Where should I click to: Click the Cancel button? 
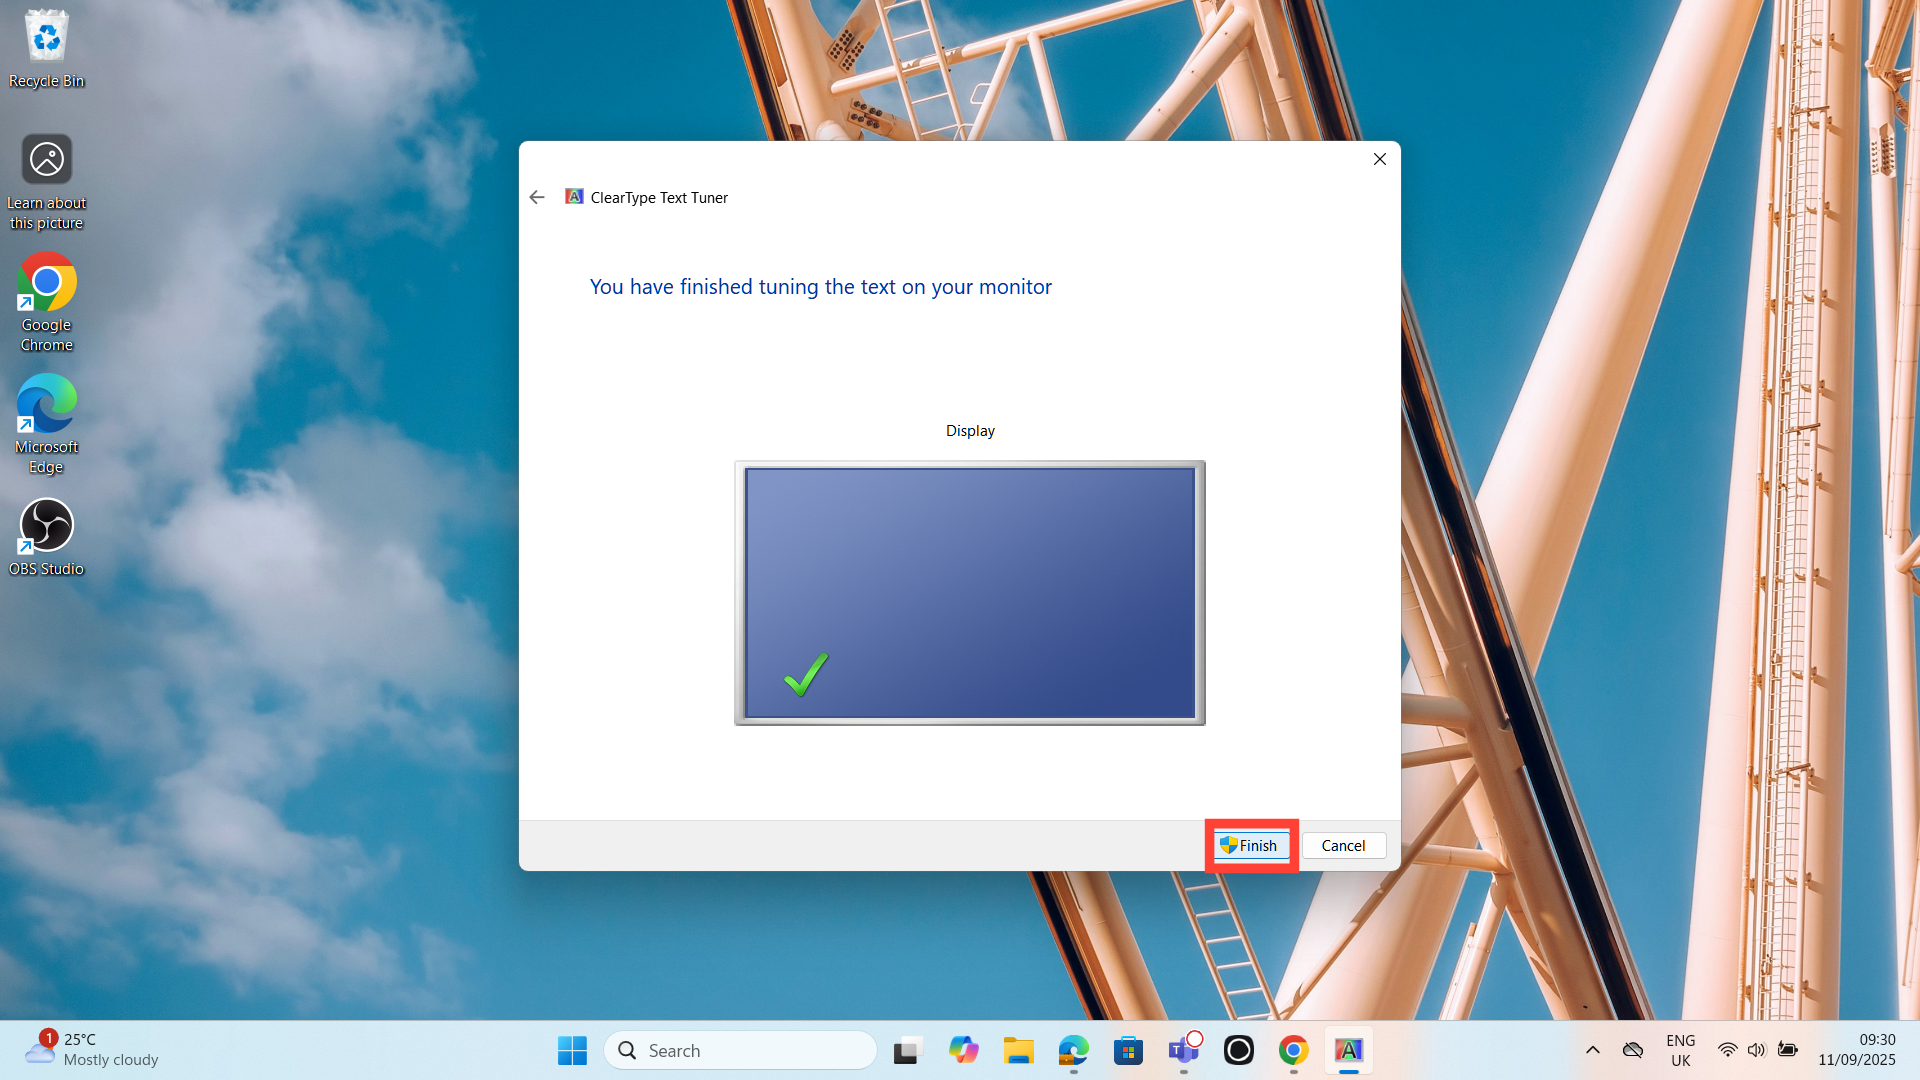coord(1343,846)
